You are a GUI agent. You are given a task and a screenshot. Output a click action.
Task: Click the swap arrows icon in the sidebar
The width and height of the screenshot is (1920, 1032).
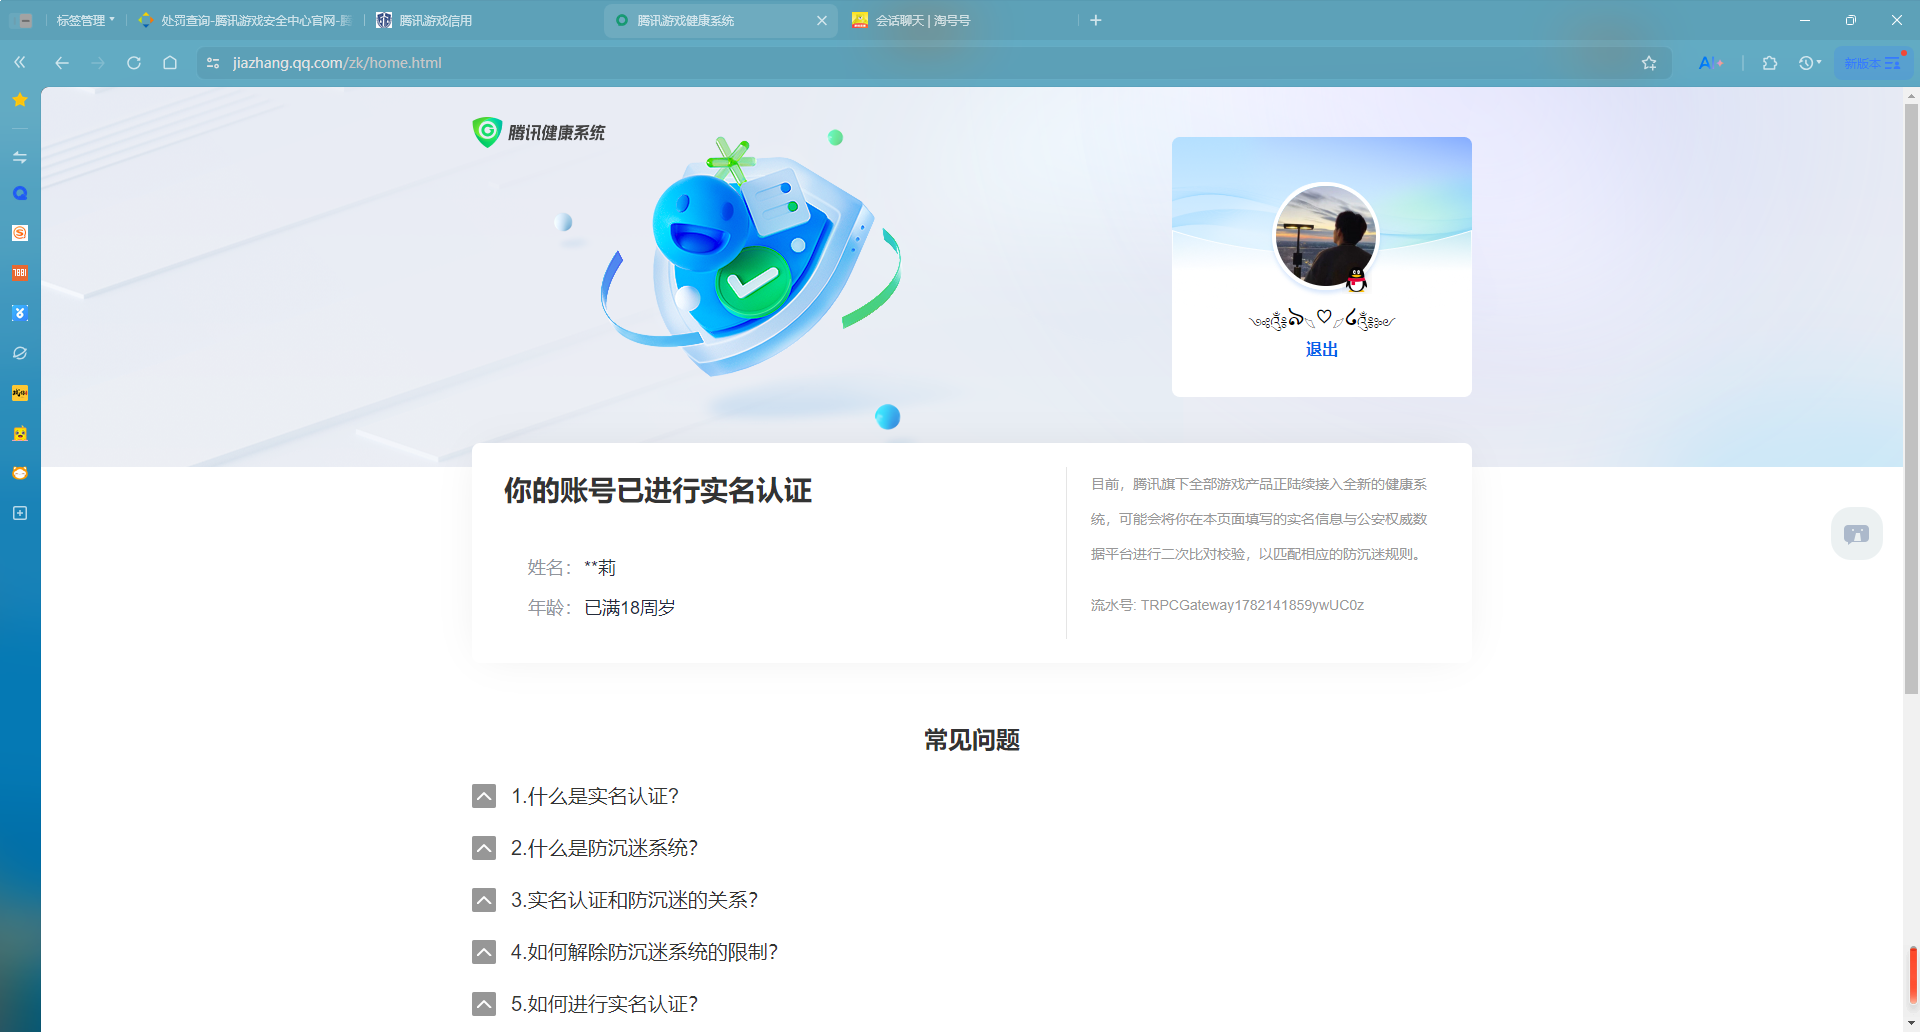click(20, 157)
